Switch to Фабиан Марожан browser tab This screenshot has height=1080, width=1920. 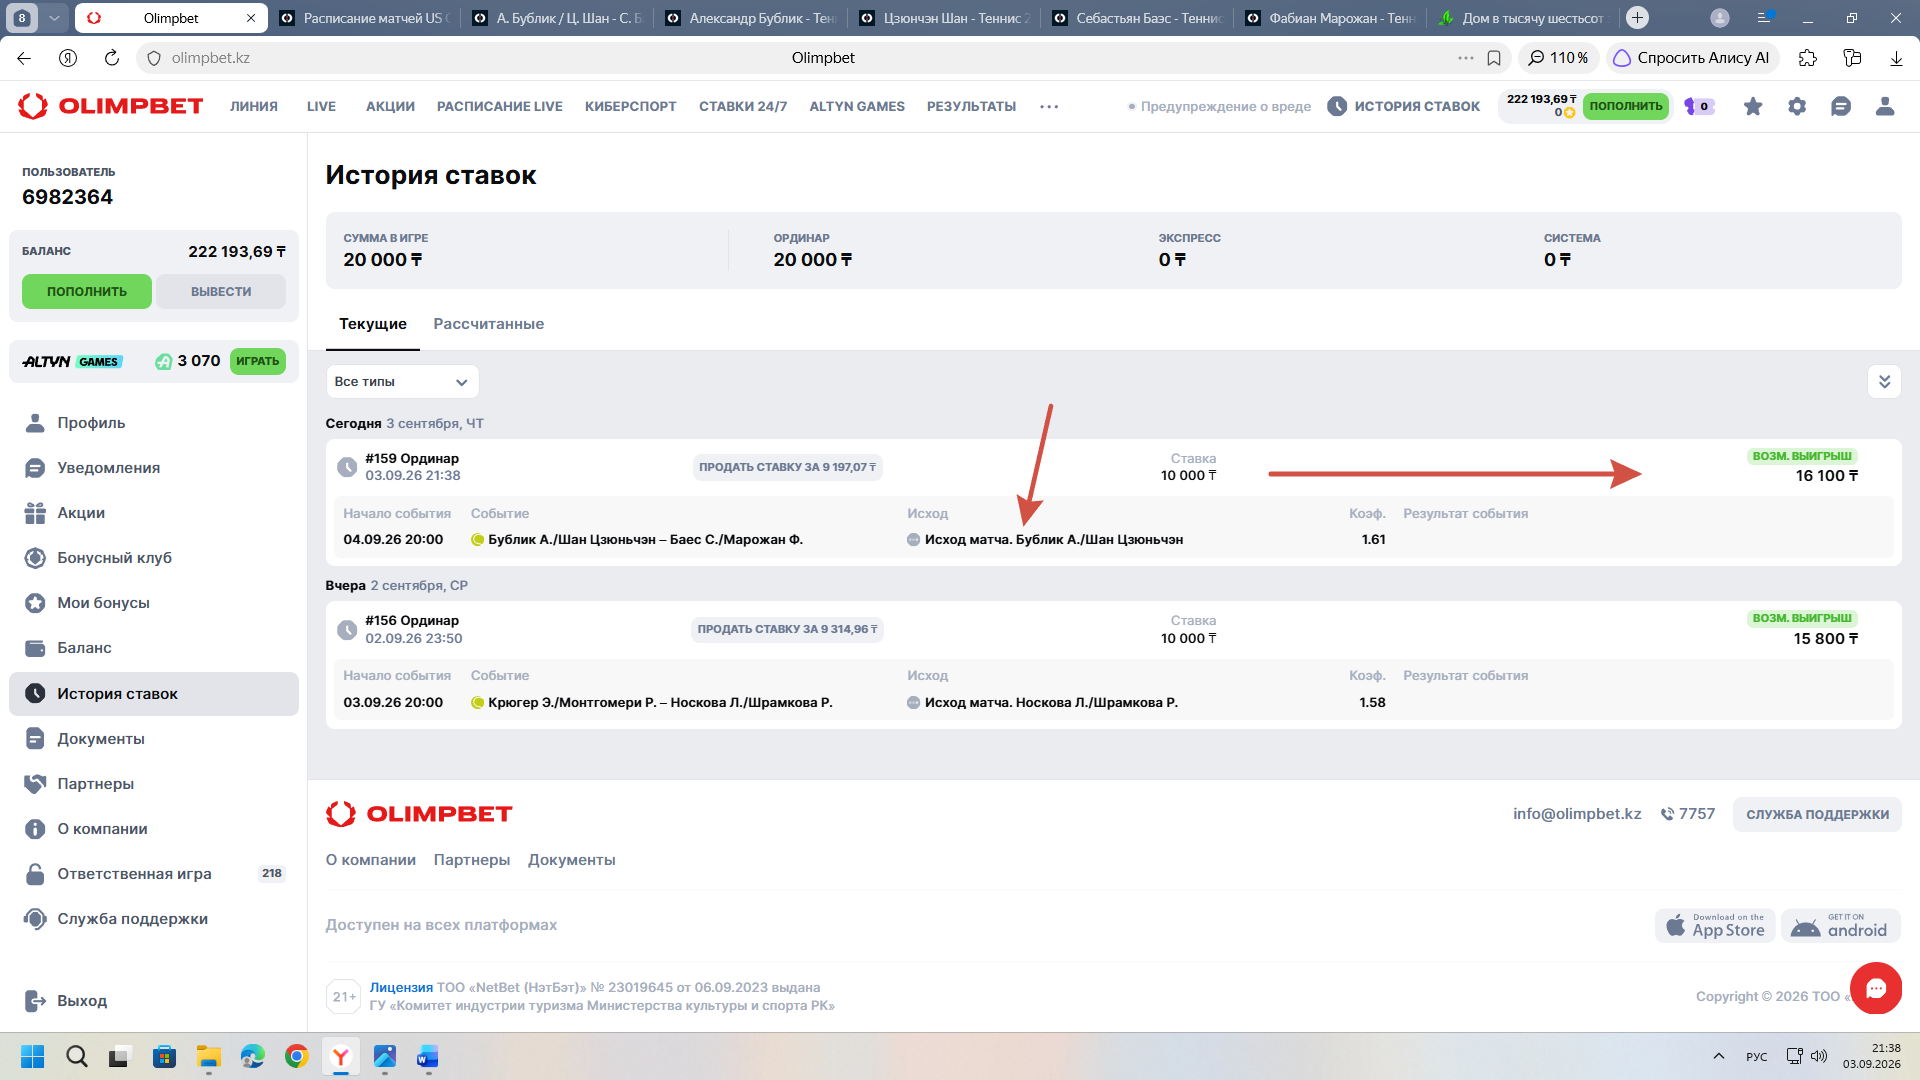tap(1329, 18)
